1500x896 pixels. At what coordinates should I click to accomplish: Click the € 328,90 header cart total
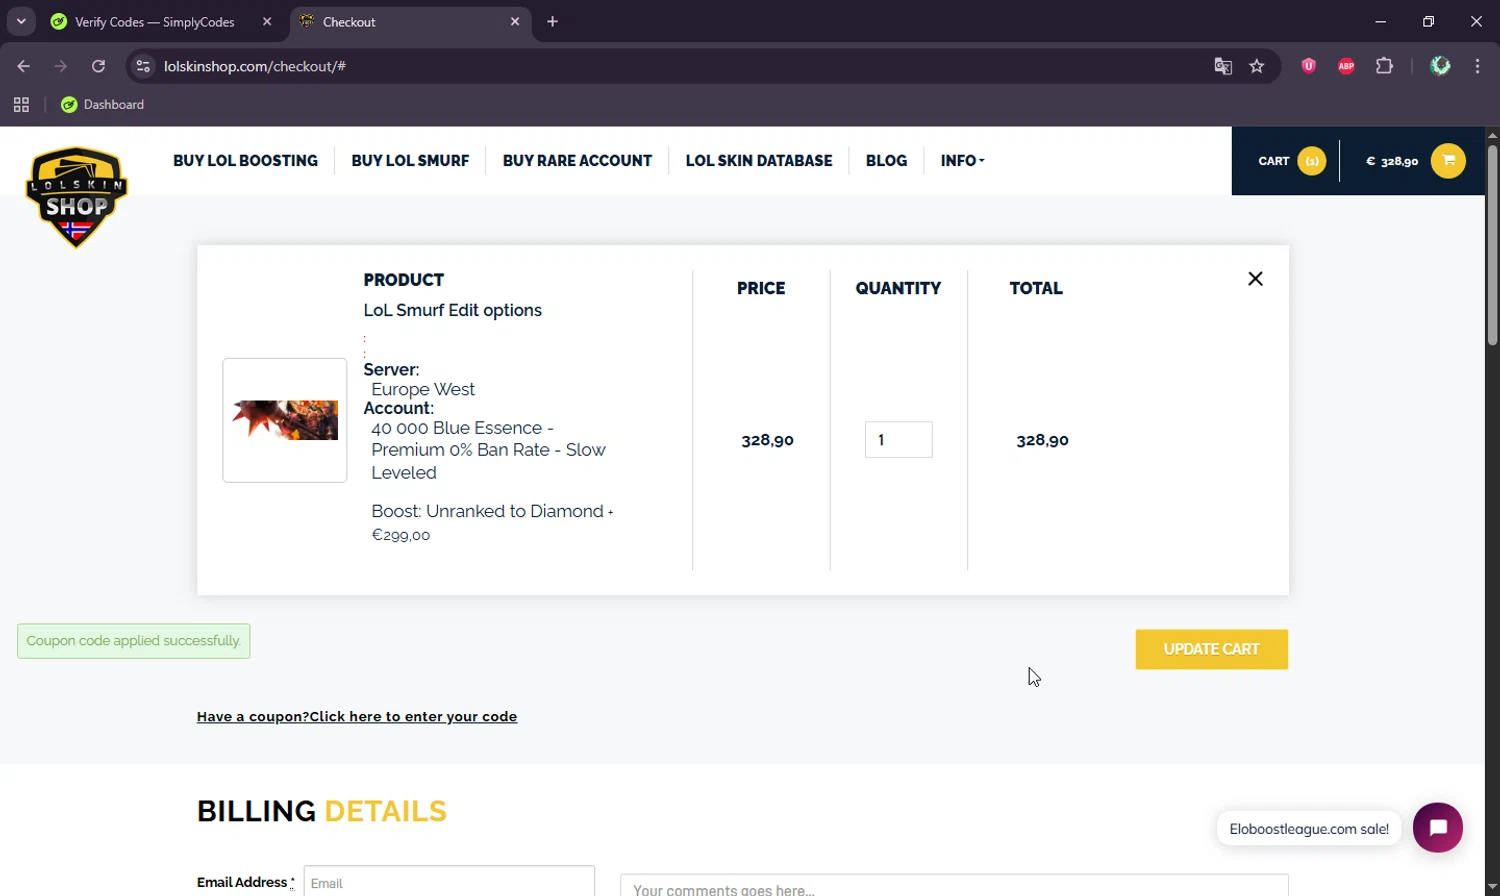[1392, 161]
